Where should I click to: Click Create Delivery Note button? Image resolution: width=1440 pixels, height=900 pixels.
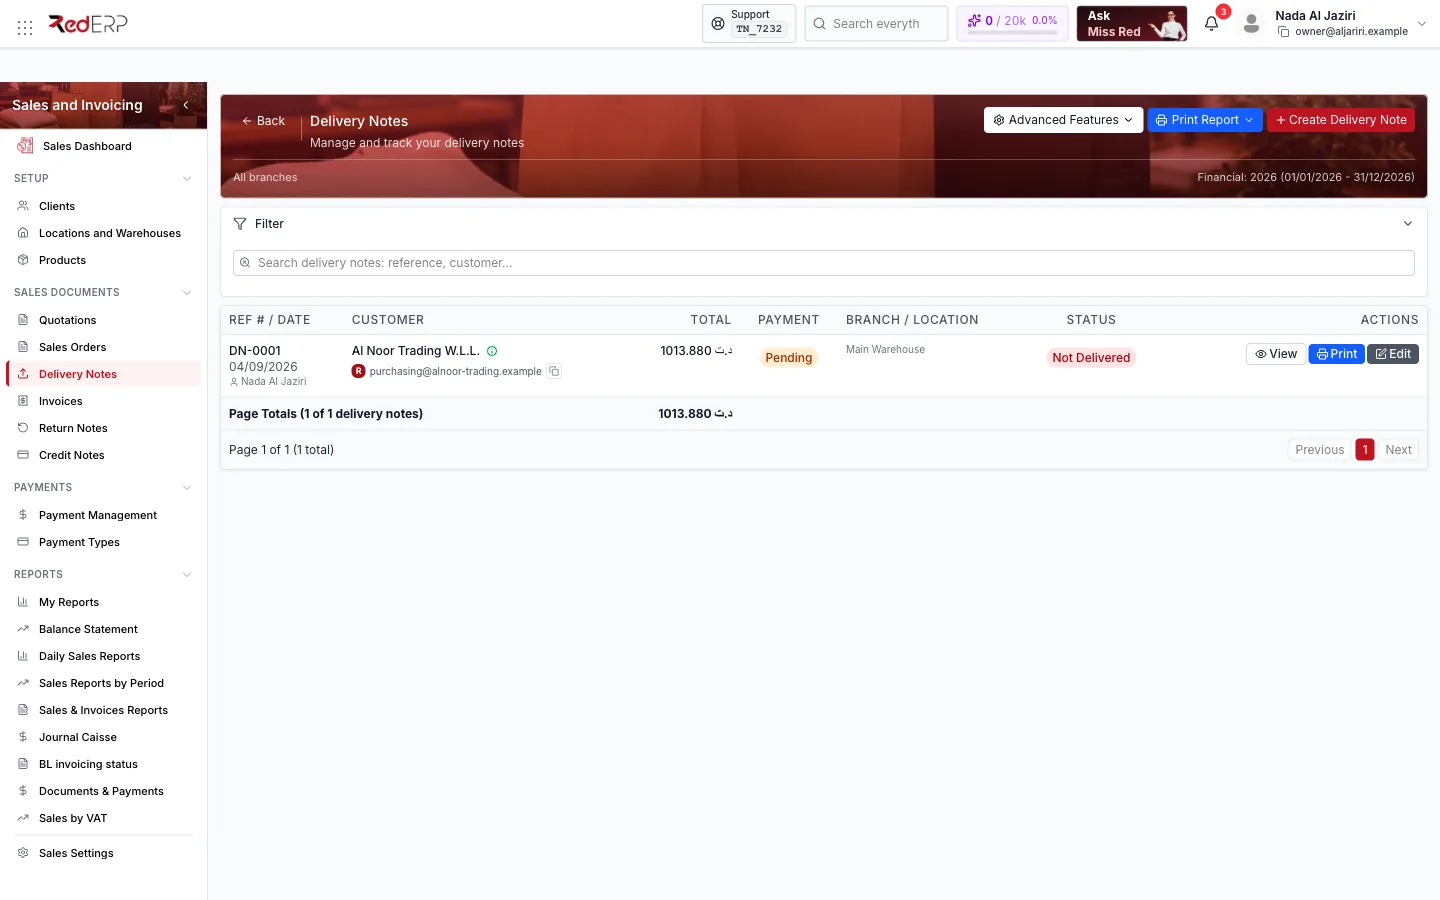tap(1341, 120)
